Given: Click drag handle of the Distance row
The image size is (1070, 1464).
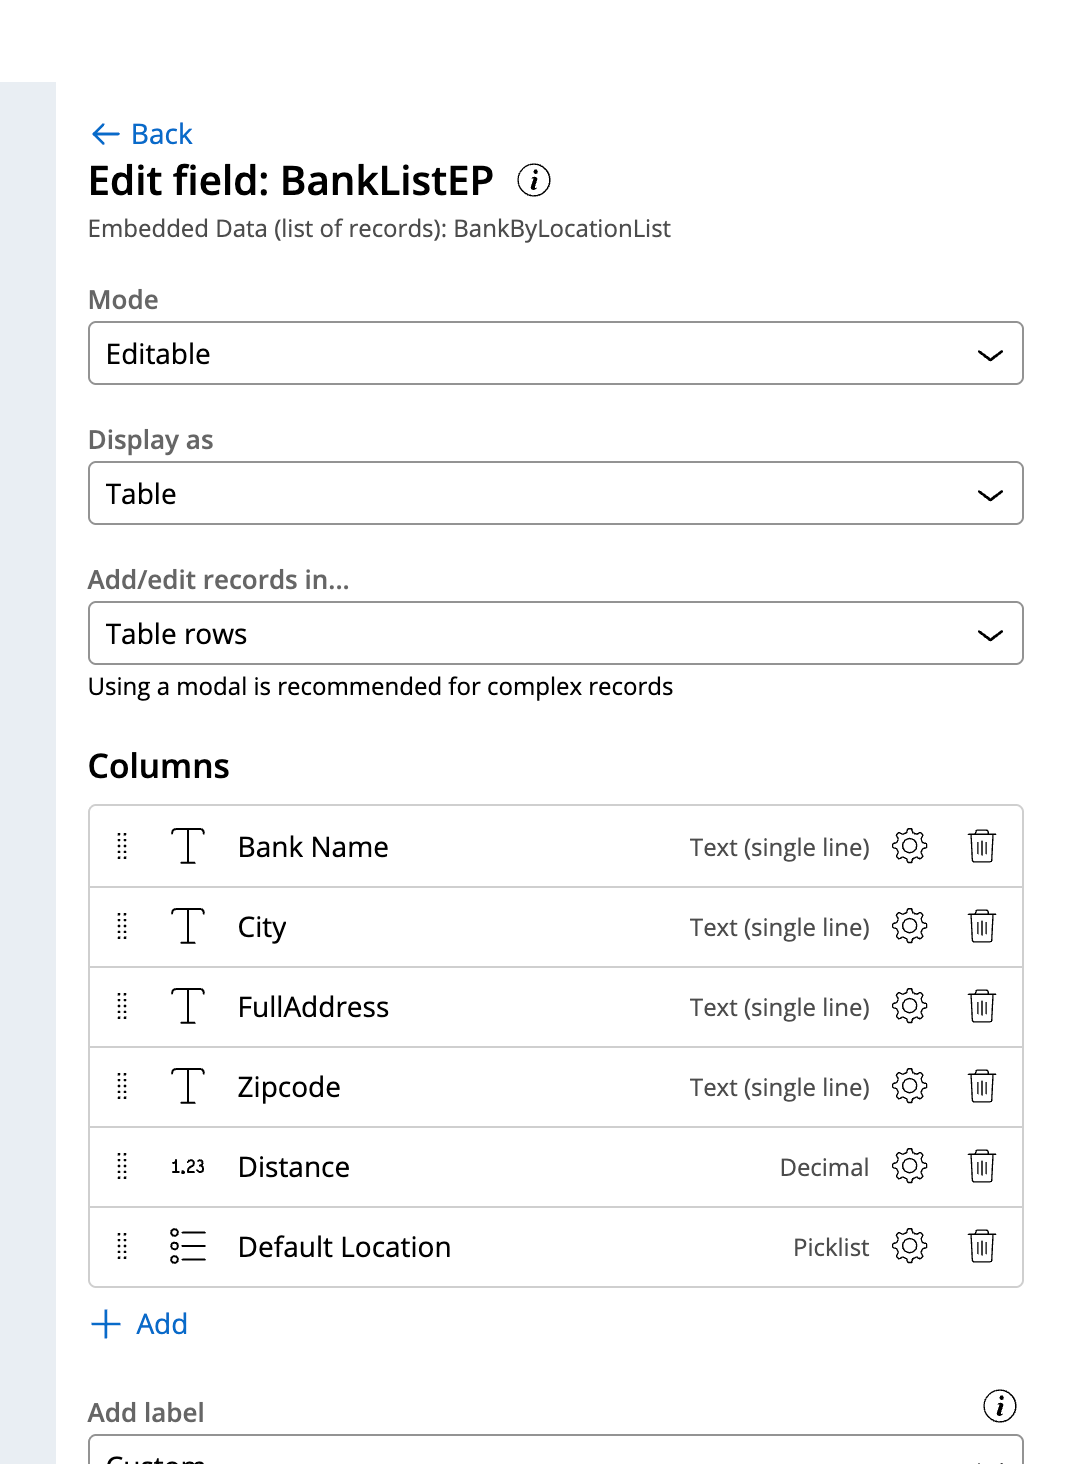Looking at the screenshot, I should pyautogui.click(x=122, y=1166).
